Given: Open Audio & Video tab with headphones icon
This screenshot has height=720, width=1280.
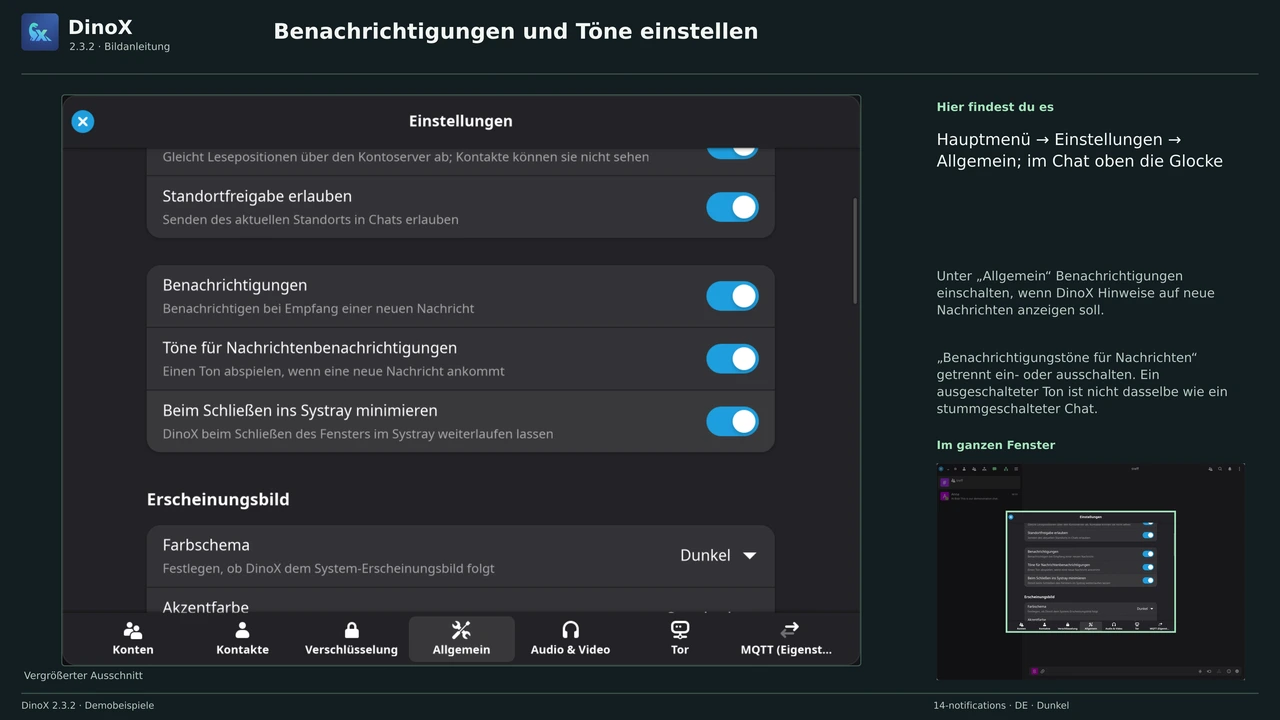Looking at the screenshot, I should coord(570,639).
